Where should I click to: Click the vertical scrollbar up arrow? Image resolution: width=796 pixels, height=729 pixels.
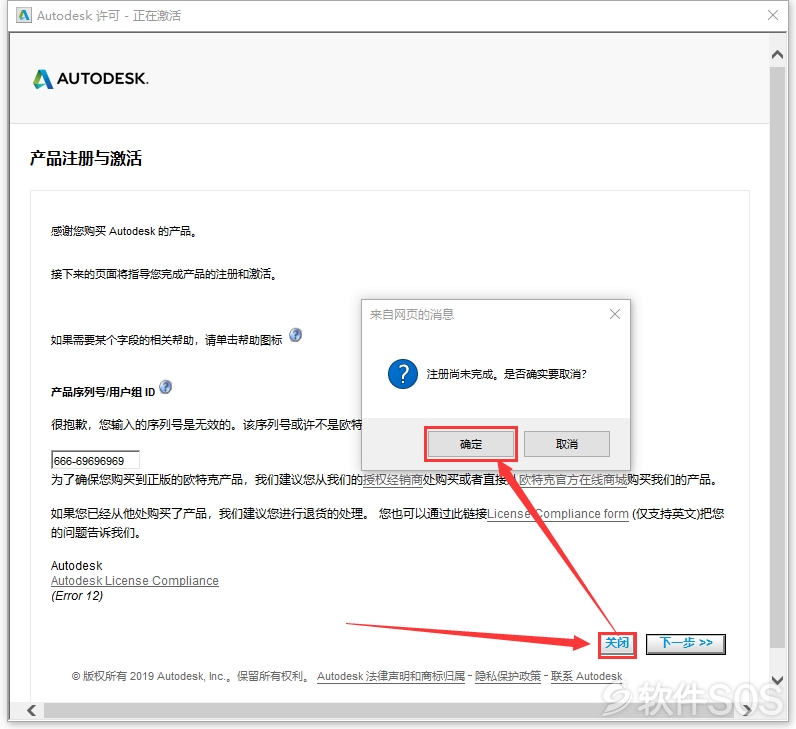(777, 54)
